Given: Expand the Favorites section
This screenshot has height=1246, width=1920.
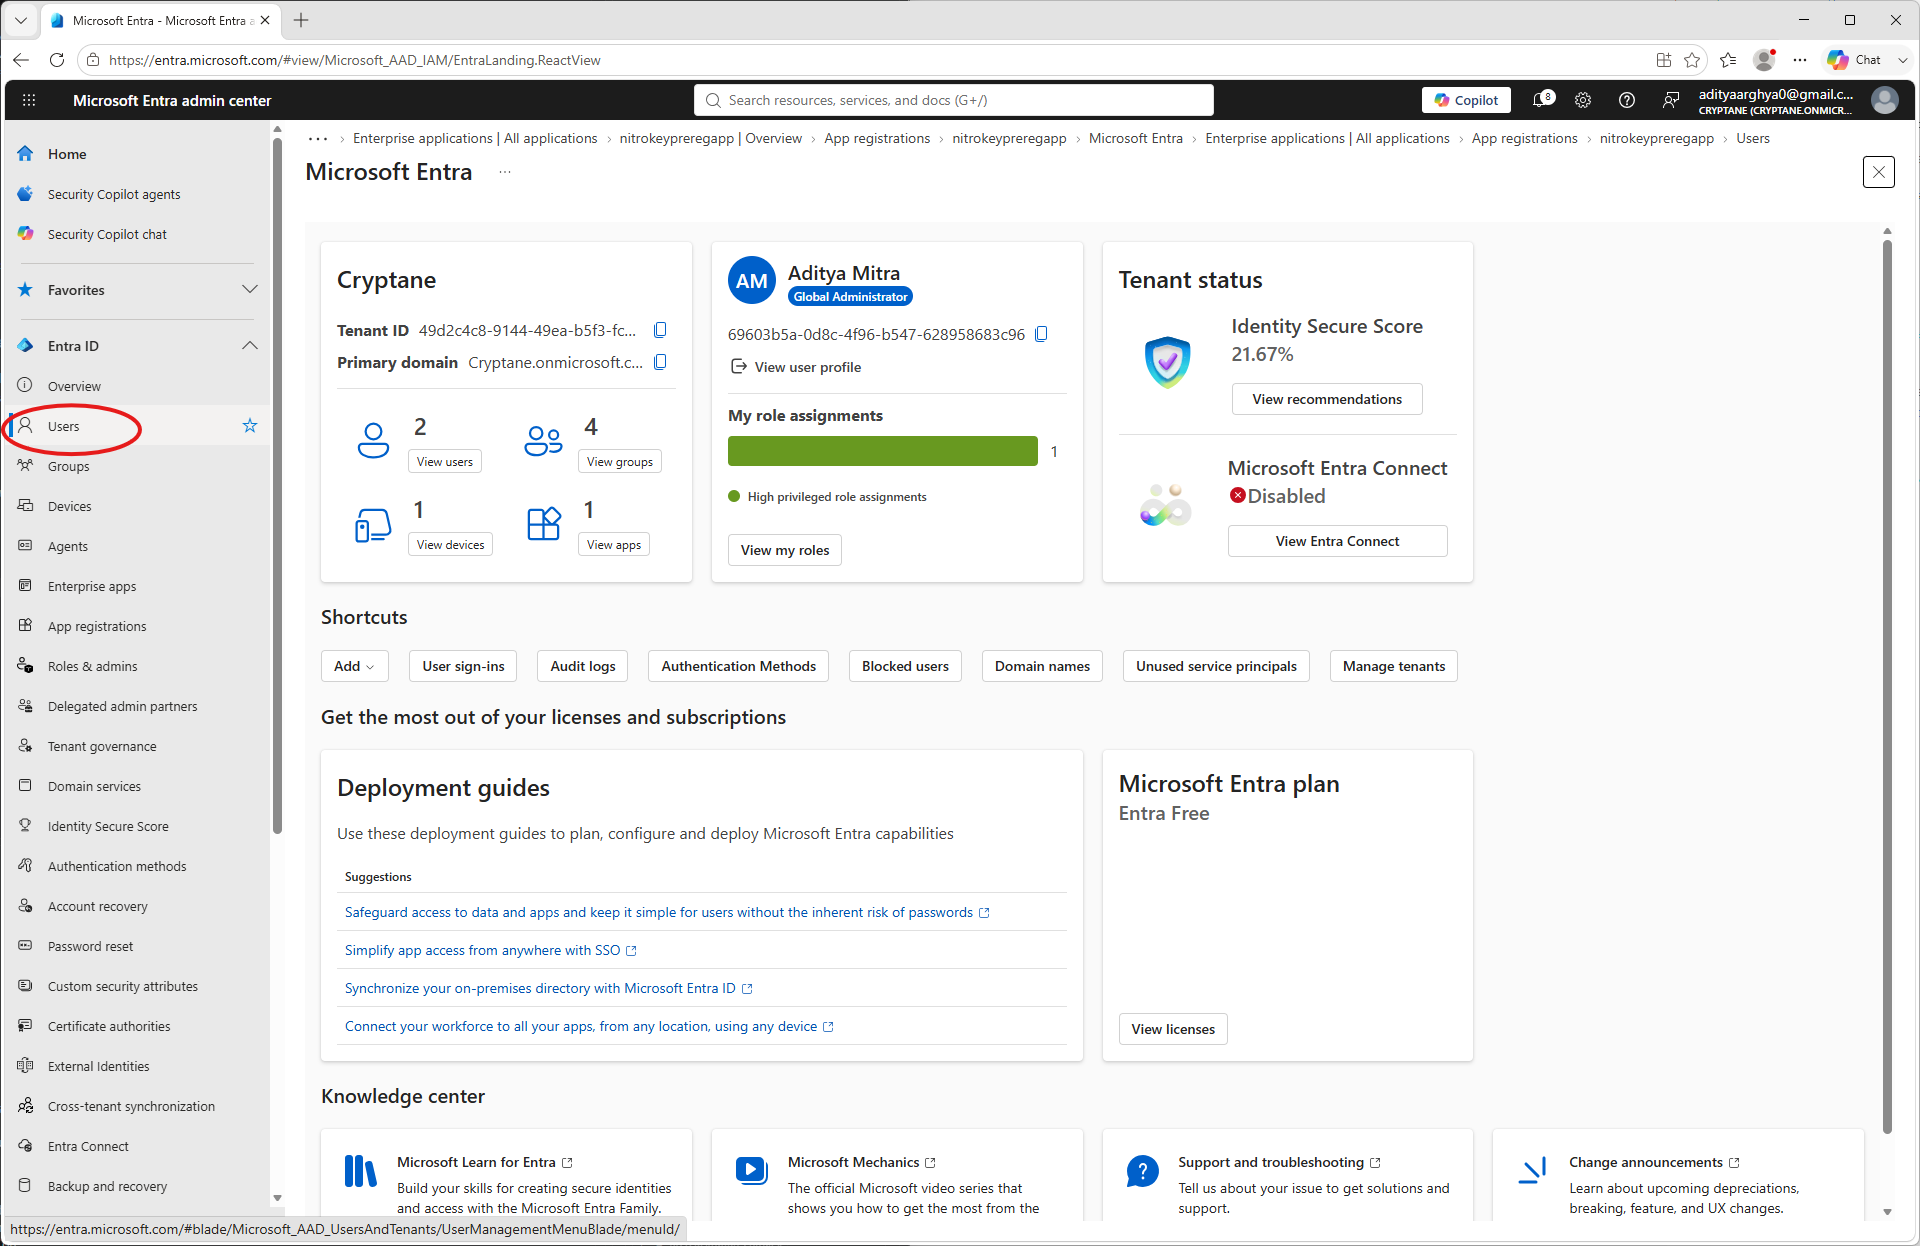Looking at the screenshot, I should tap(250, 290).
